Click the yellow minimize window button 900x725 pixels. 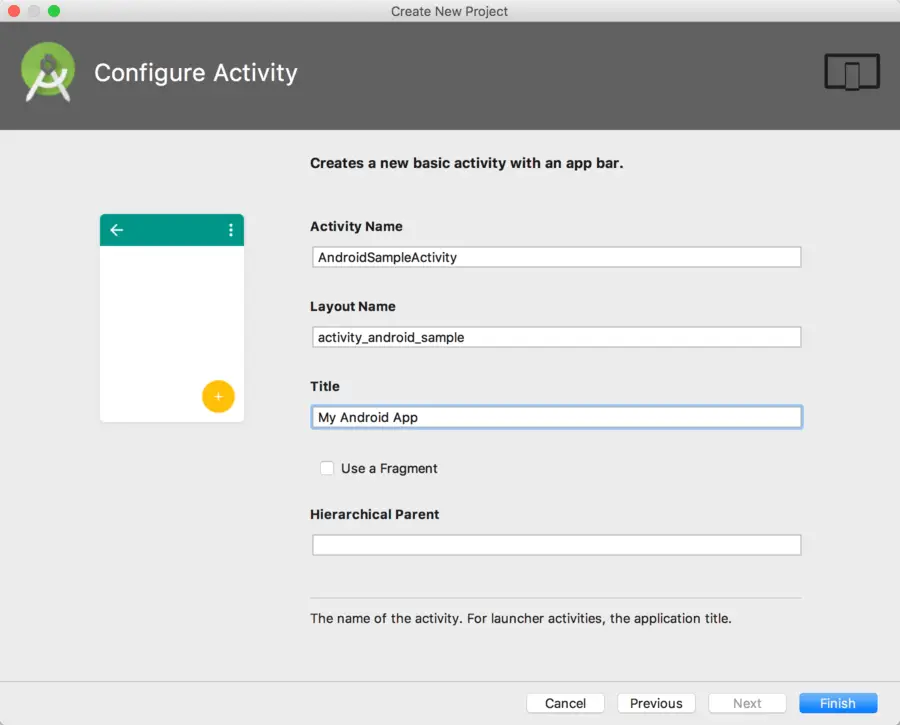pyautogui.click(x=34, y=11)
